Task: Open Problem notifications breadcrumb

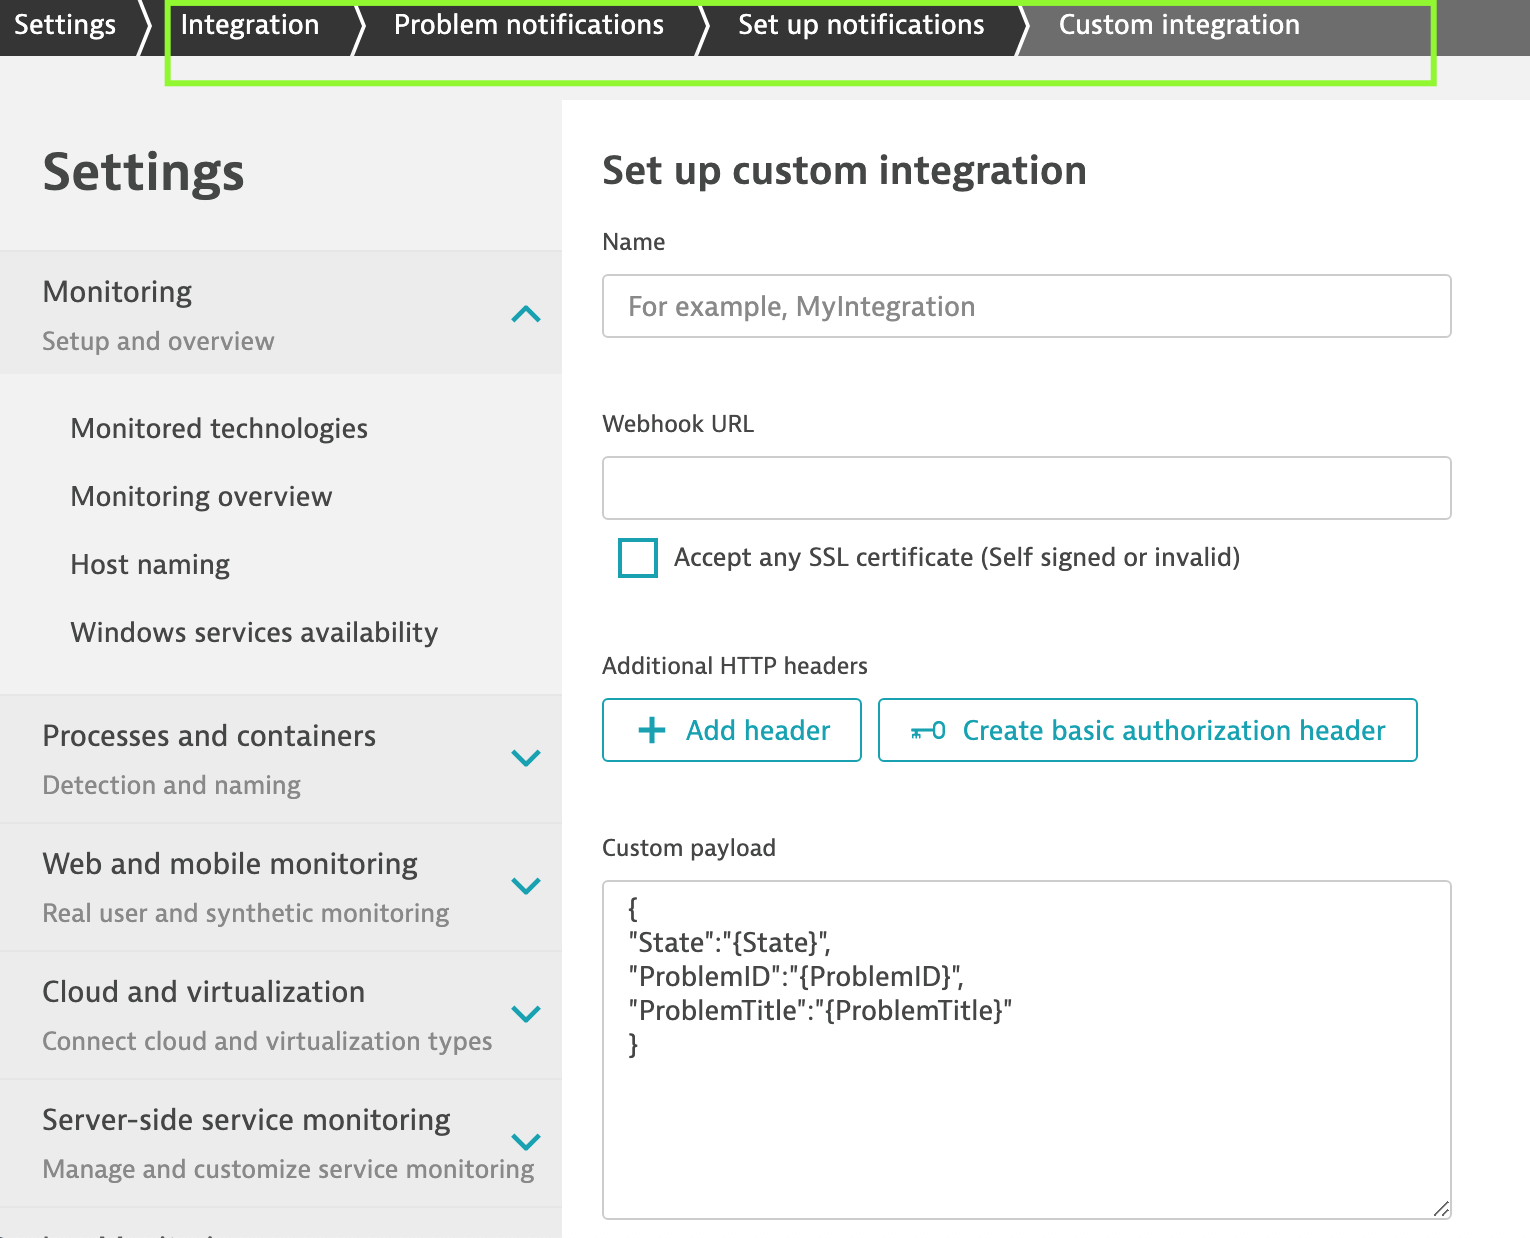Action: (529, 25)
